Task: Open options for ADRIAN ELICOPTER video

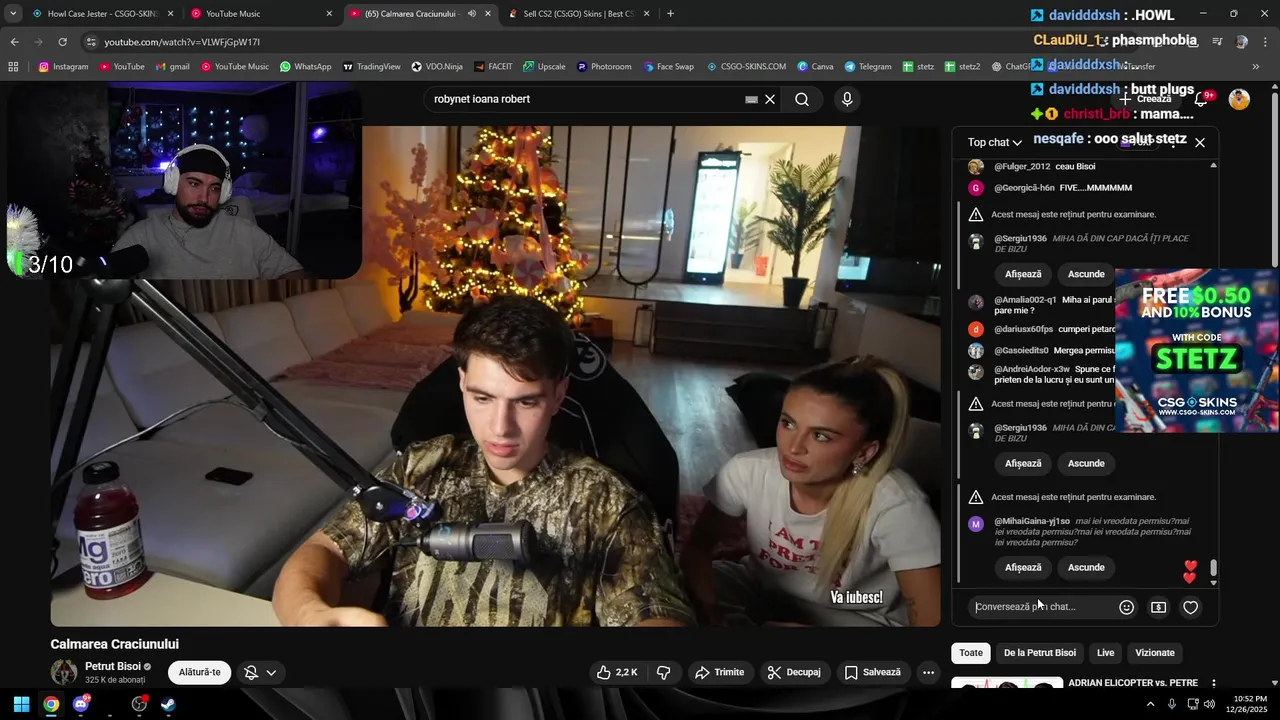Action: tap(1214, 684)
